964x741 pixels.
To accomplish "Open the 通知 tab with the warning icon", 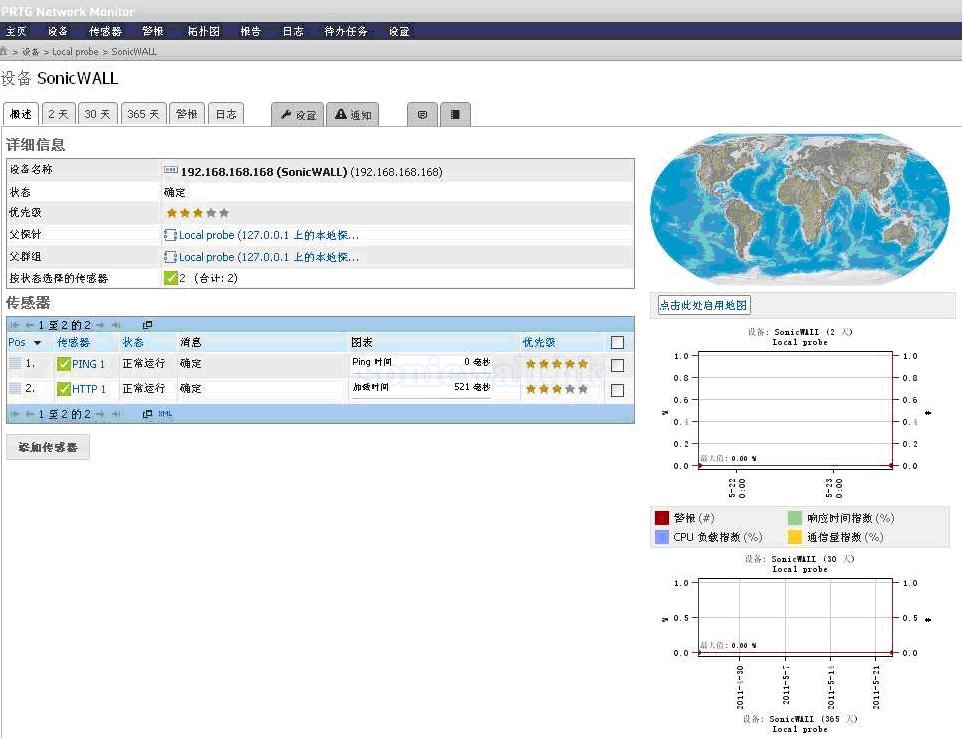I will pos(353,114).
